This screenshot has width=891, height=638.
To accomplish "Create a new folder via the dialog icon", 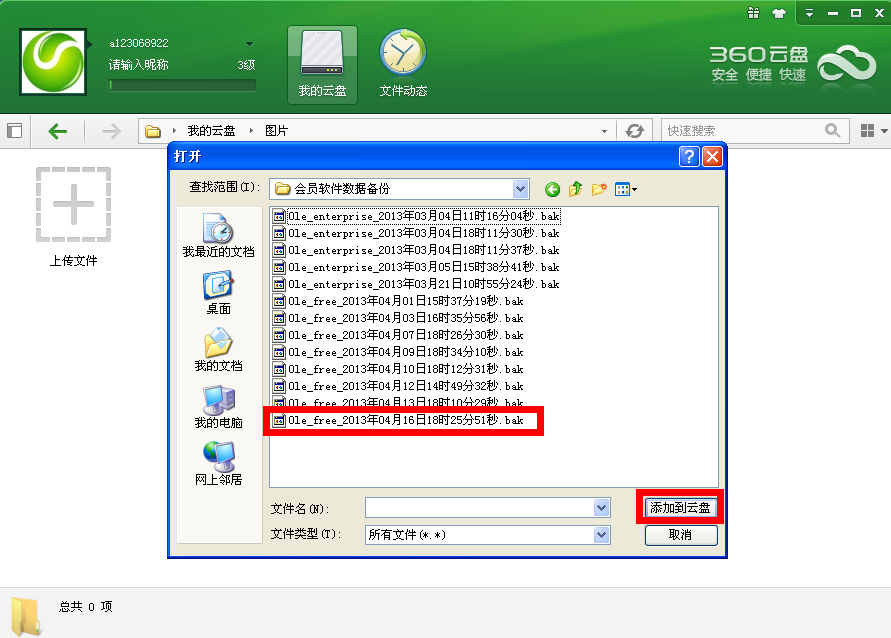I will coord(599,188).
